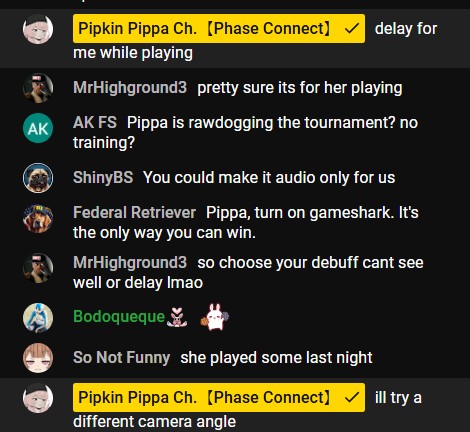Open MrHighground3's avatar beside 'pretty sure' message
The width and height of the screenshot is (470, 432).
(x=38, y=88)
